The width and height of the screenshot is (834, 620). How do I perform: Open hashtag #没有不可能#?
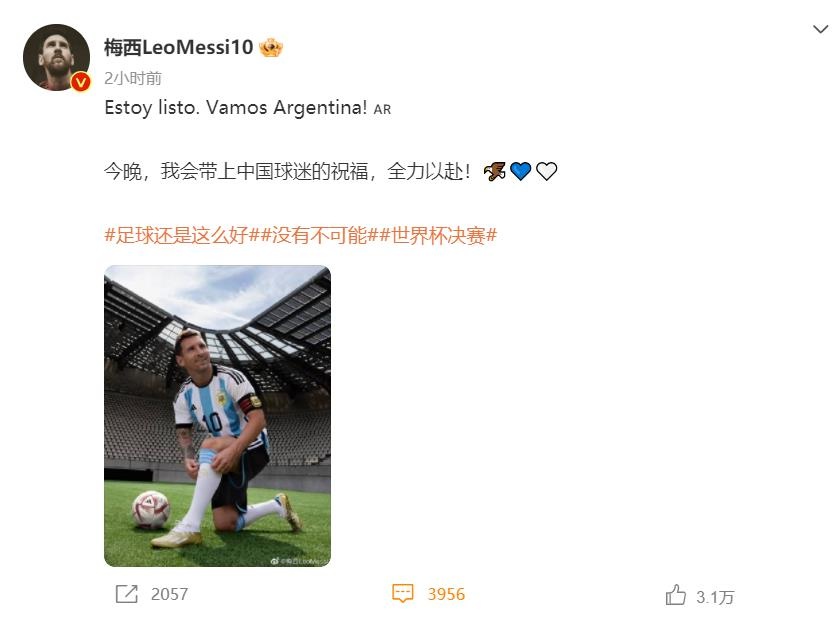coord(319,235)
